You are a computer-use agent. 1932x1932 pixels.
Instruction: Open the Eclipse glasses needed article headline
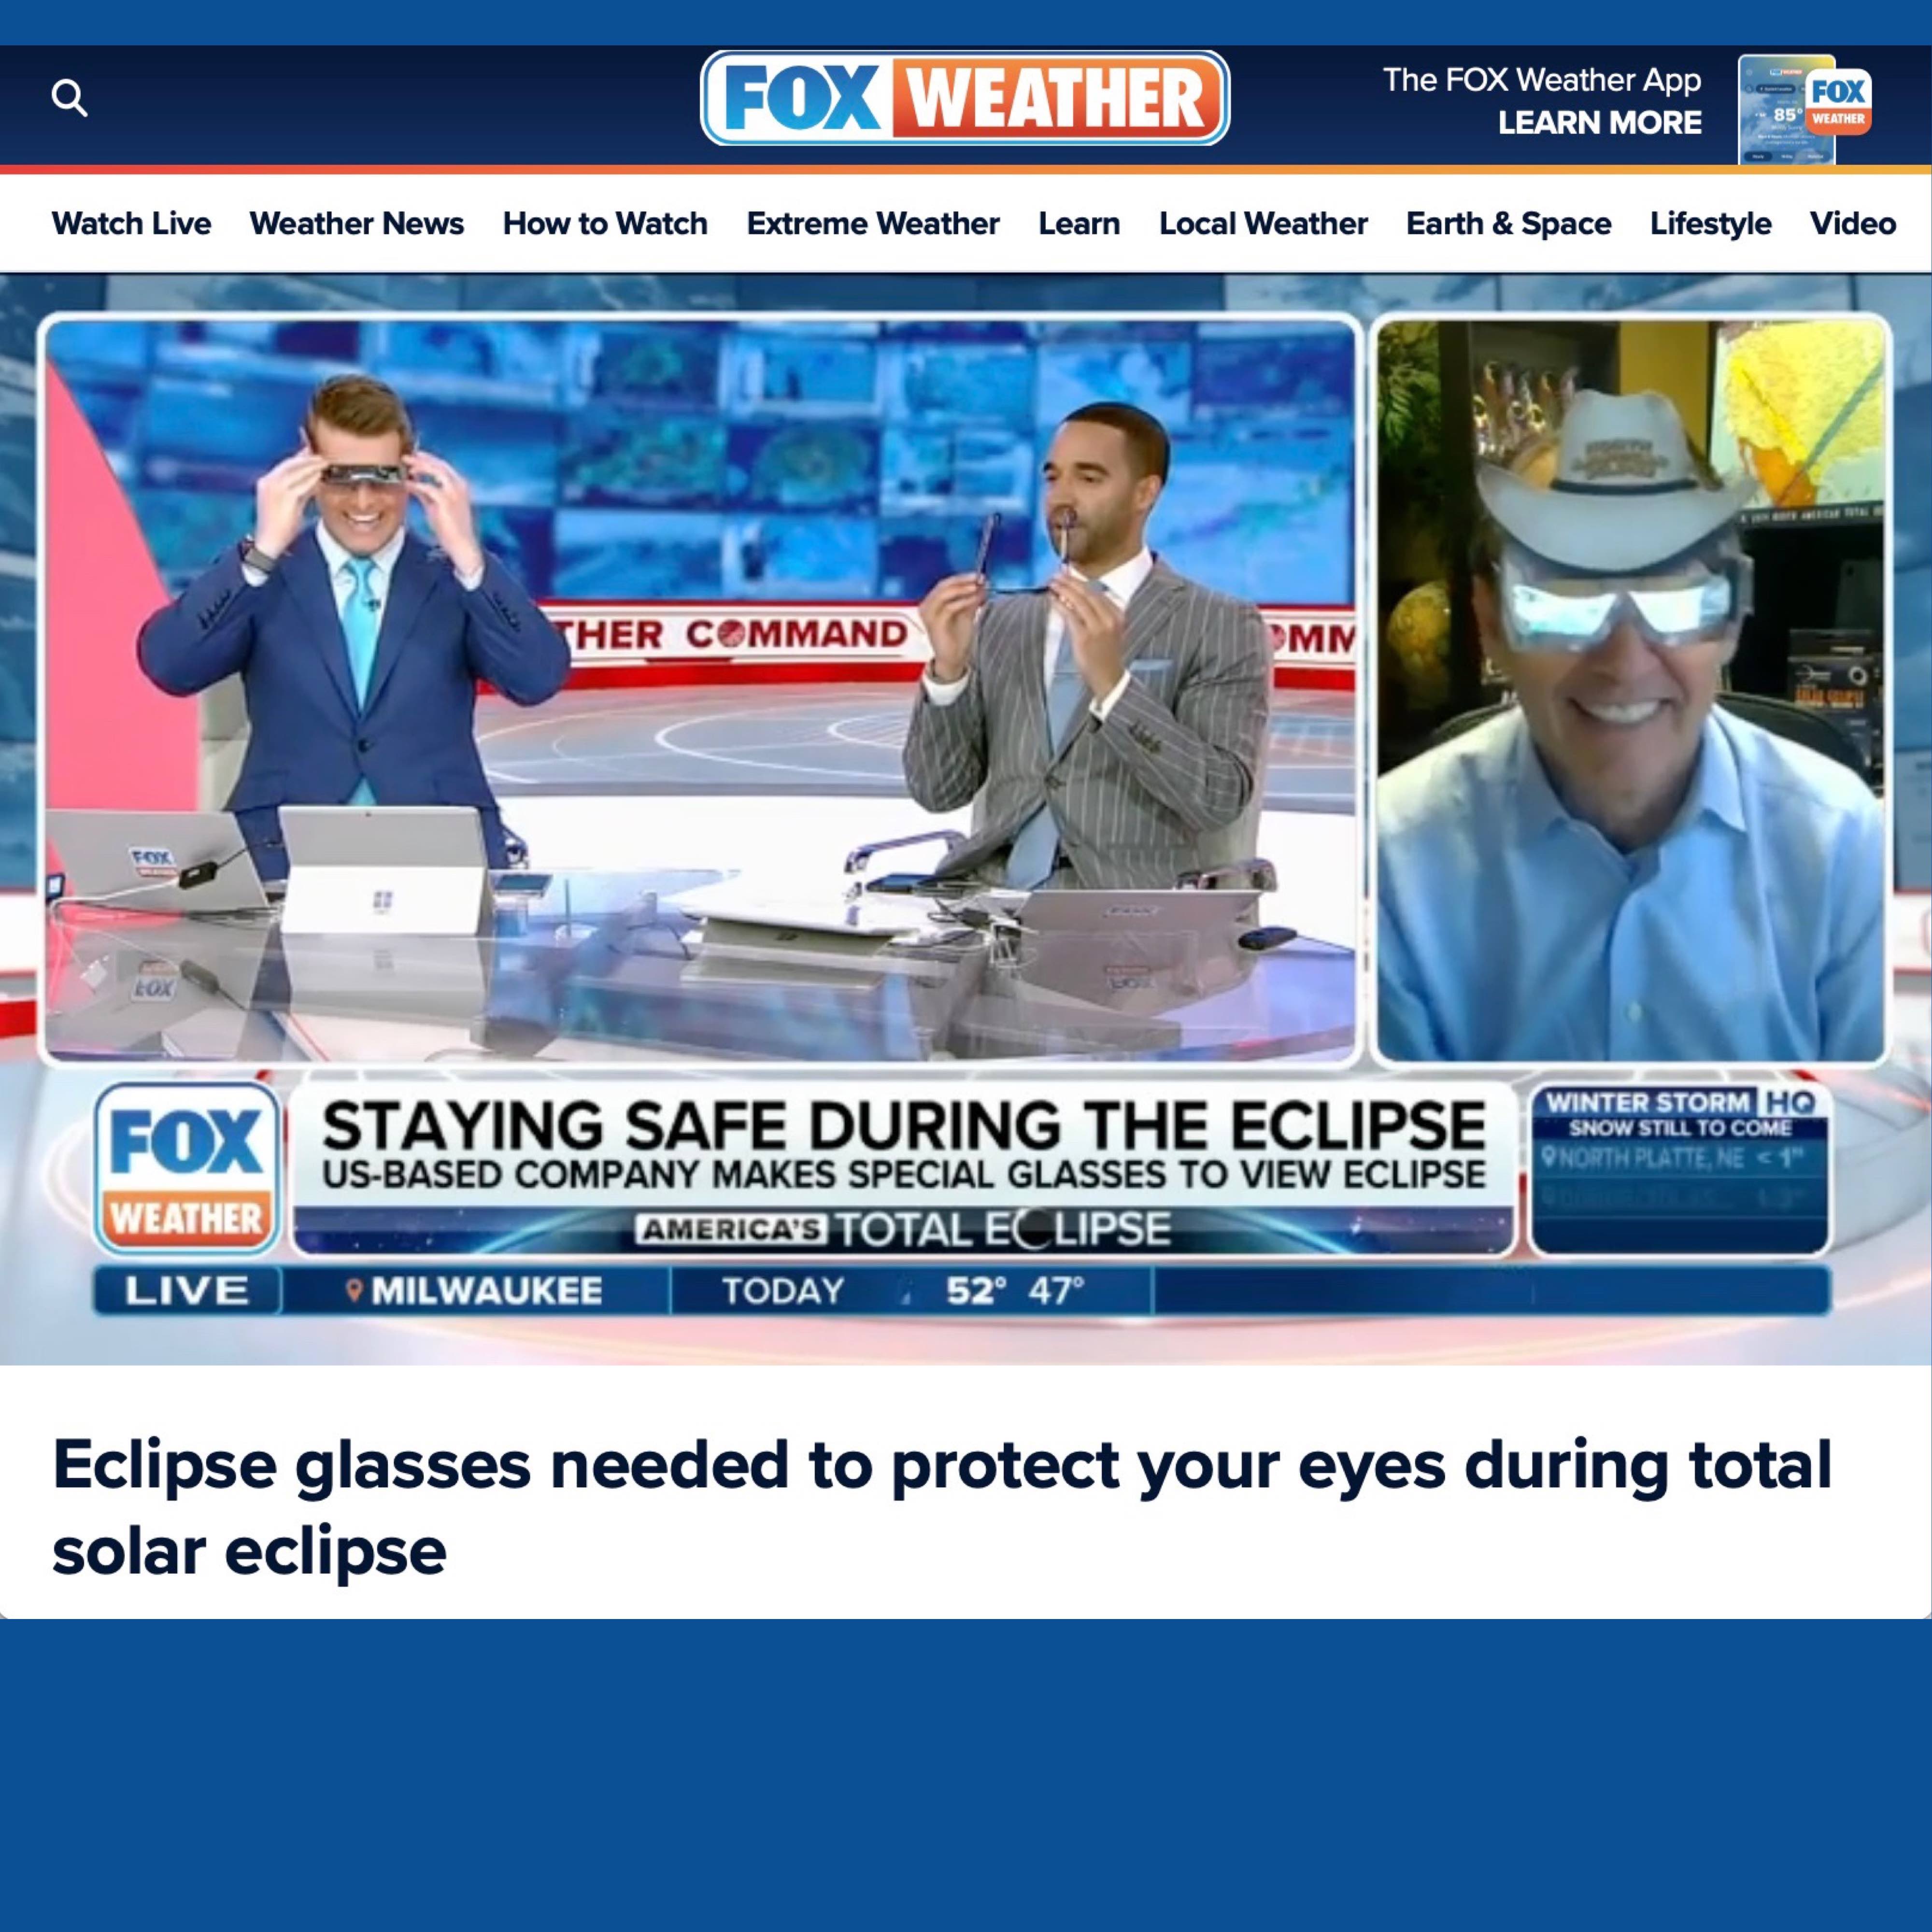pyautogui.click(x=942, y=1507)
